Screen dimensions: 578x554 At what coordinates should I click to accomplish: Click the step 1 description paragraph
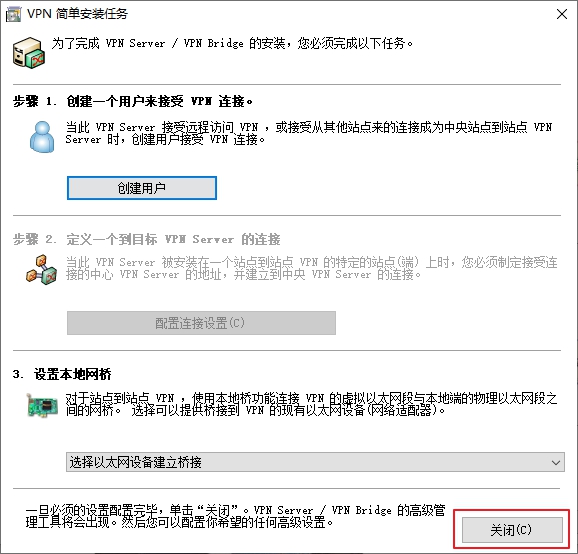coord(309,133)
